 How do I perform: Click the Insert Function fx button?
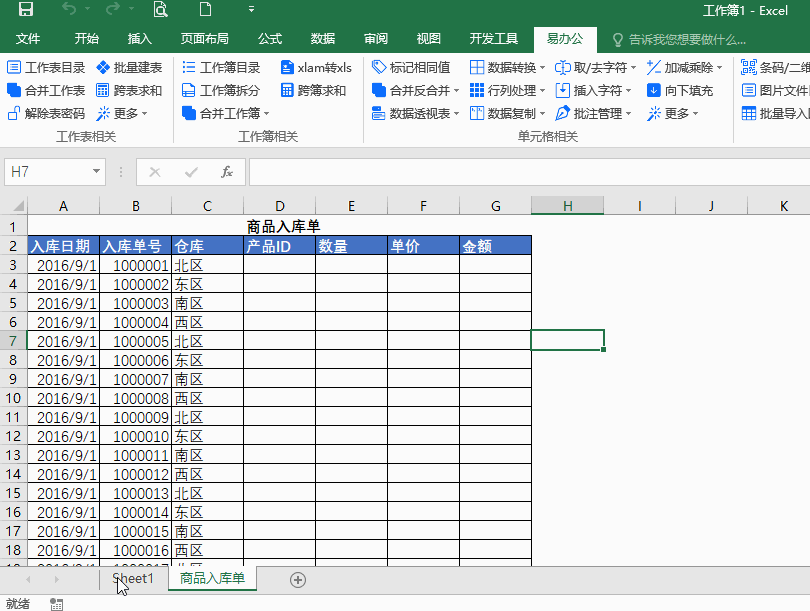[x=227, y=172]
